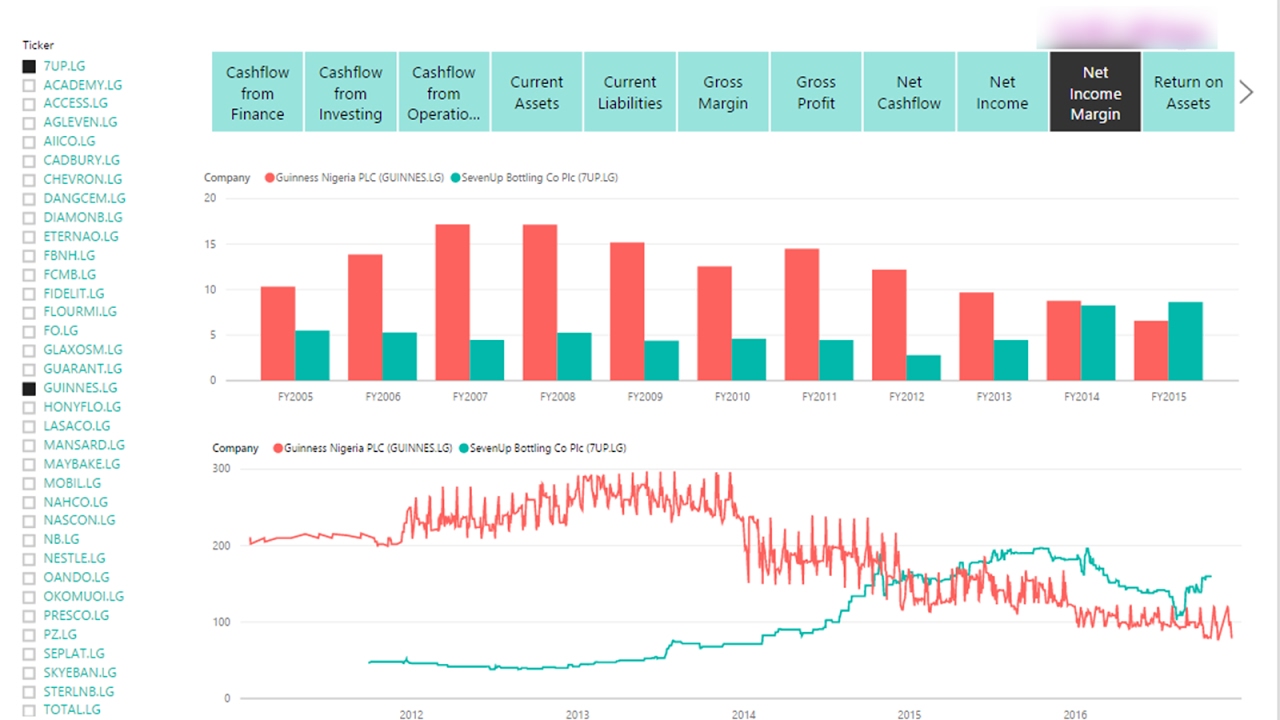Check the NESTLE.LG ticker checkbox

29,559
